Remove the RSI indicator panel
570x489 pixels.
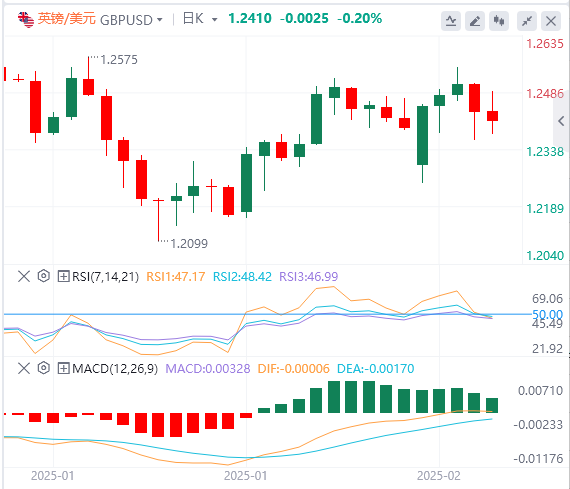24,276
